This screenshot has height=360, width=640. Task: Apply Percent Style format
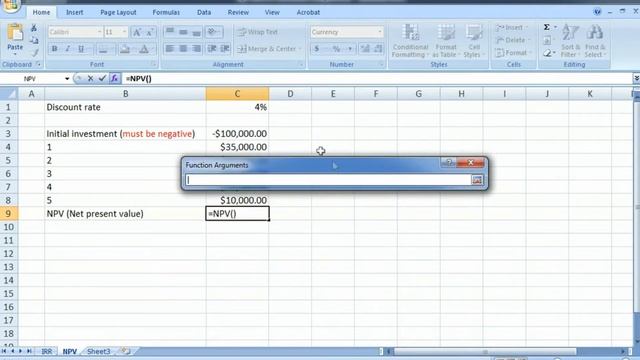(x=336, y=49)
